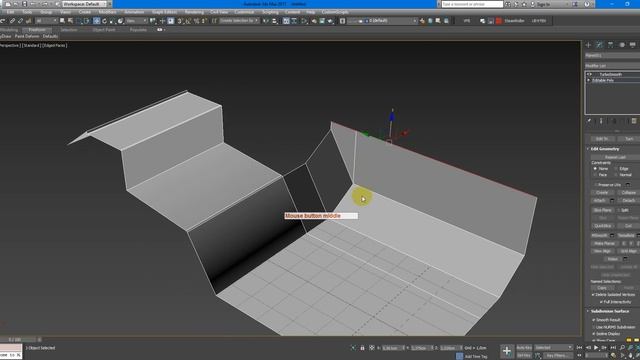Switch to the Freeform ribbon tab
The height and width of the screenshot is (360, 640).
37,30
